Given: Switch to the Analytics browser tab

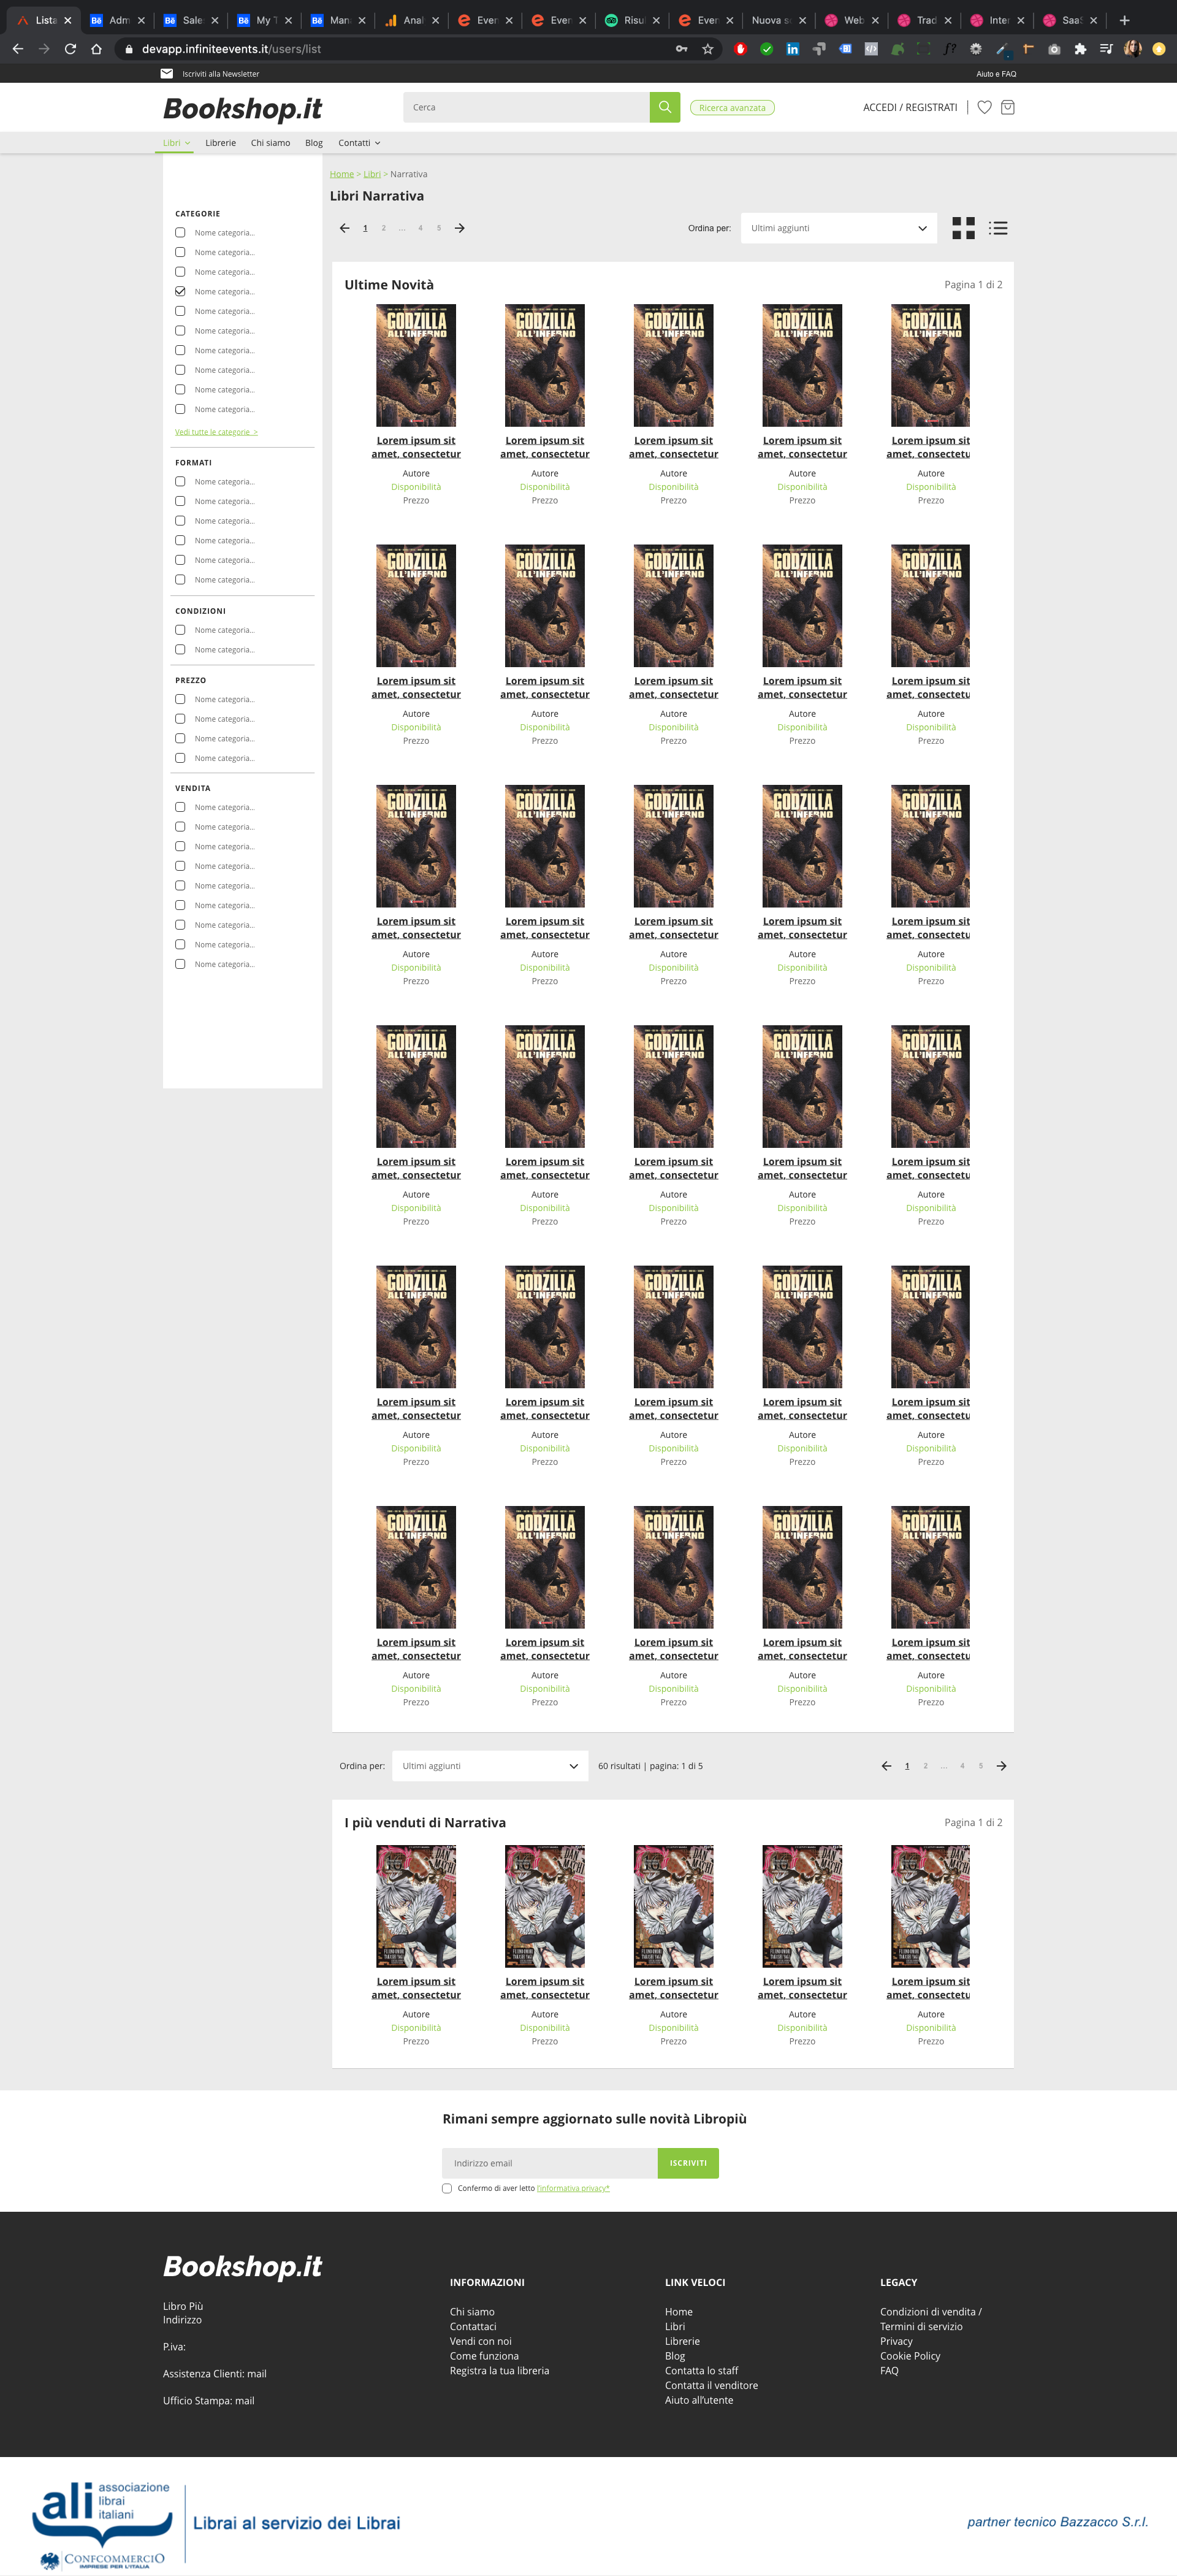Looking at the screenshot, I should [413, 20].
